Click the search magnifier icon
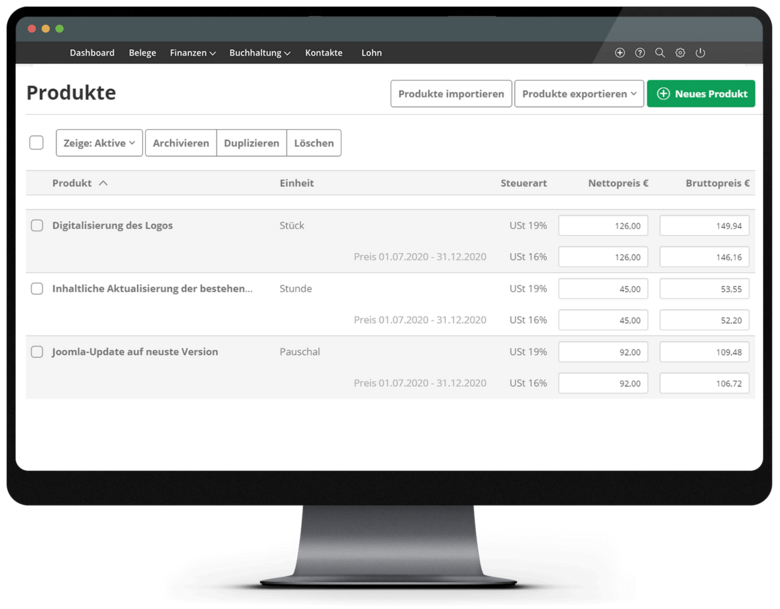Image resolution: width=780 pixels, height=609 pixels. [660, 53]
